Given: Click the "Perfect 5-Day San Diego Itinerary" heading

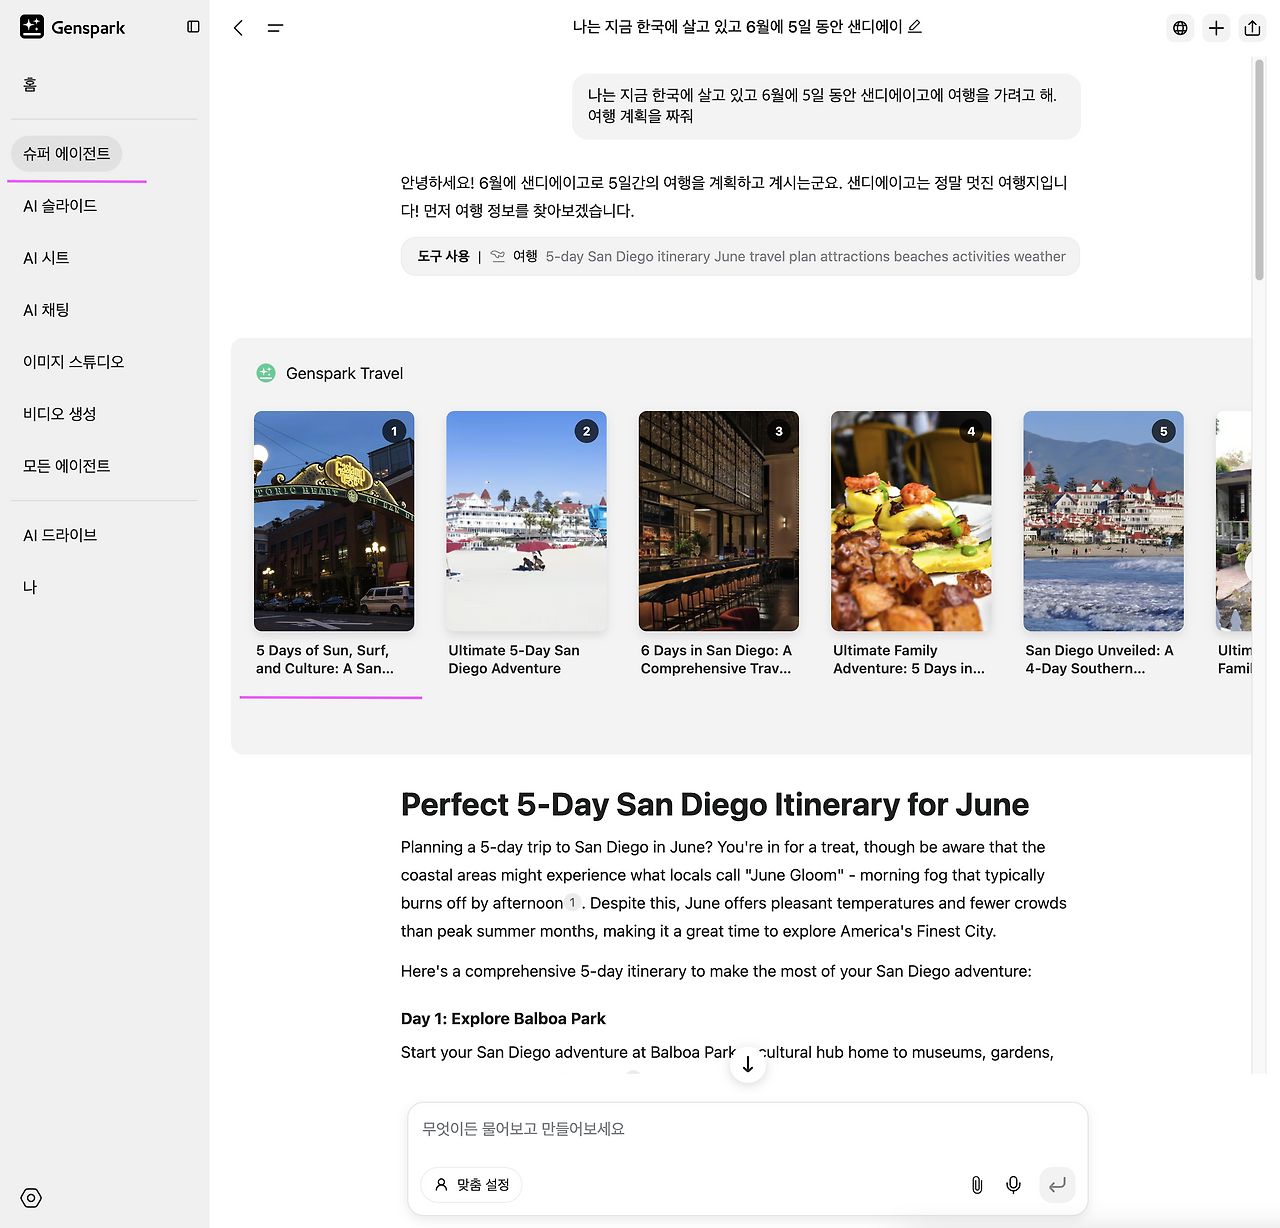Looking at the screenshot, I should tap(715, 804).
